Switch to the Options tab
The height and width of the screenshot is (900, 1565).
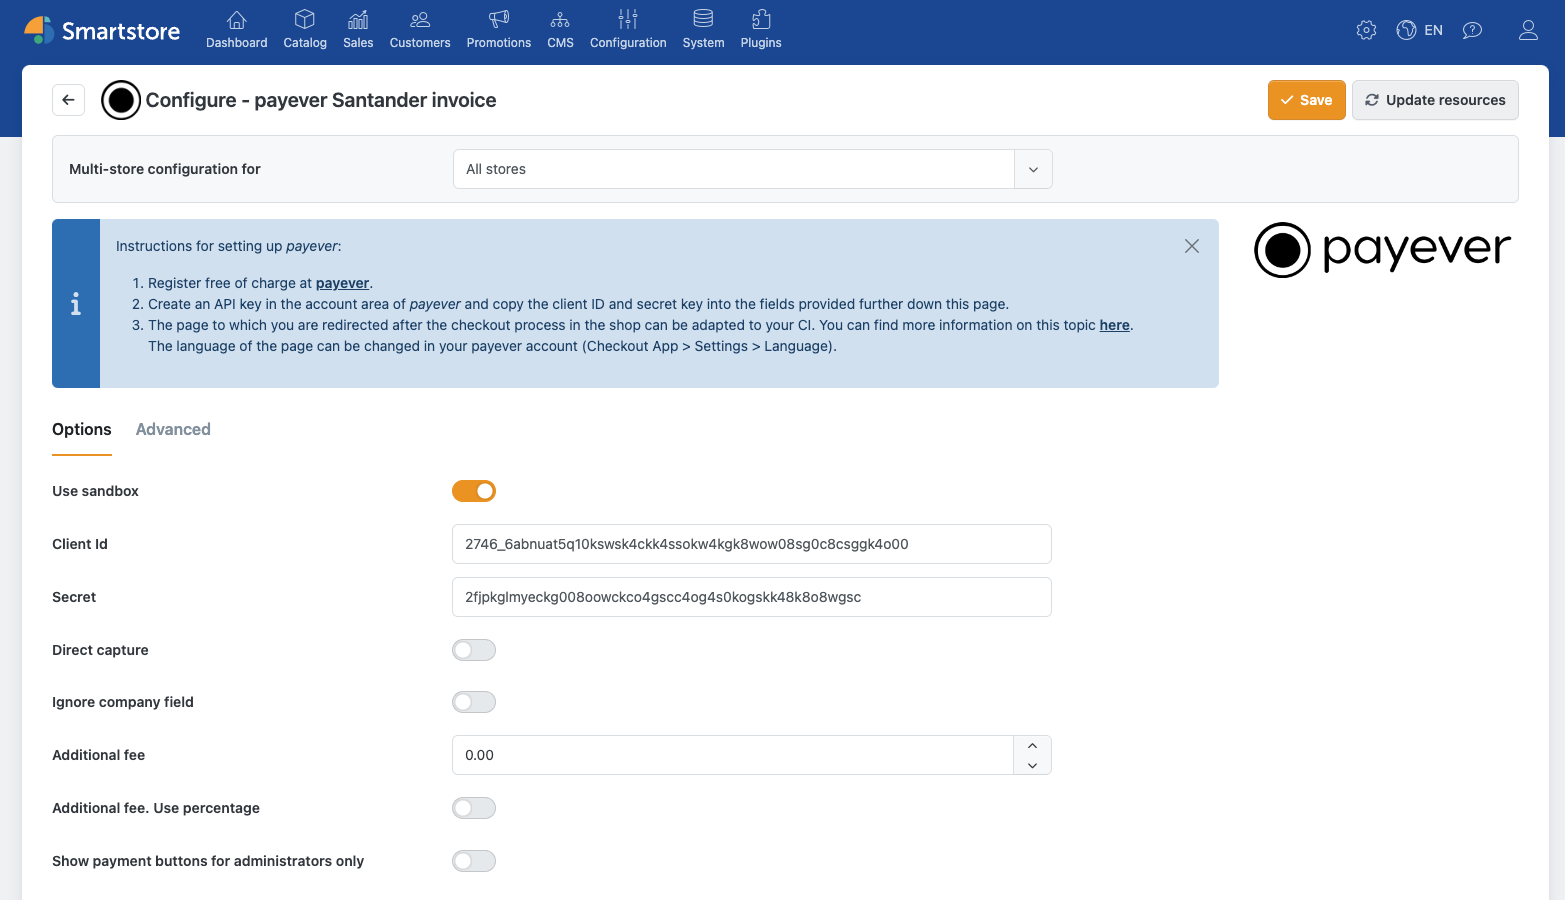[82, 429]
